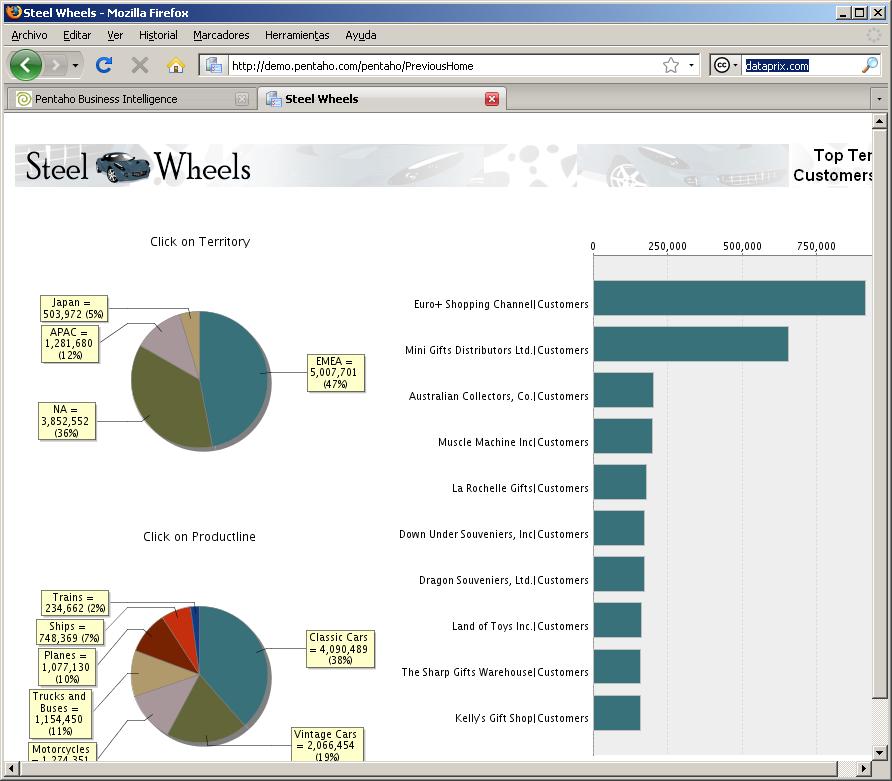Click the Back navigation arrow
This screenshot has width=892, height=781.
(x=26, y=64)
